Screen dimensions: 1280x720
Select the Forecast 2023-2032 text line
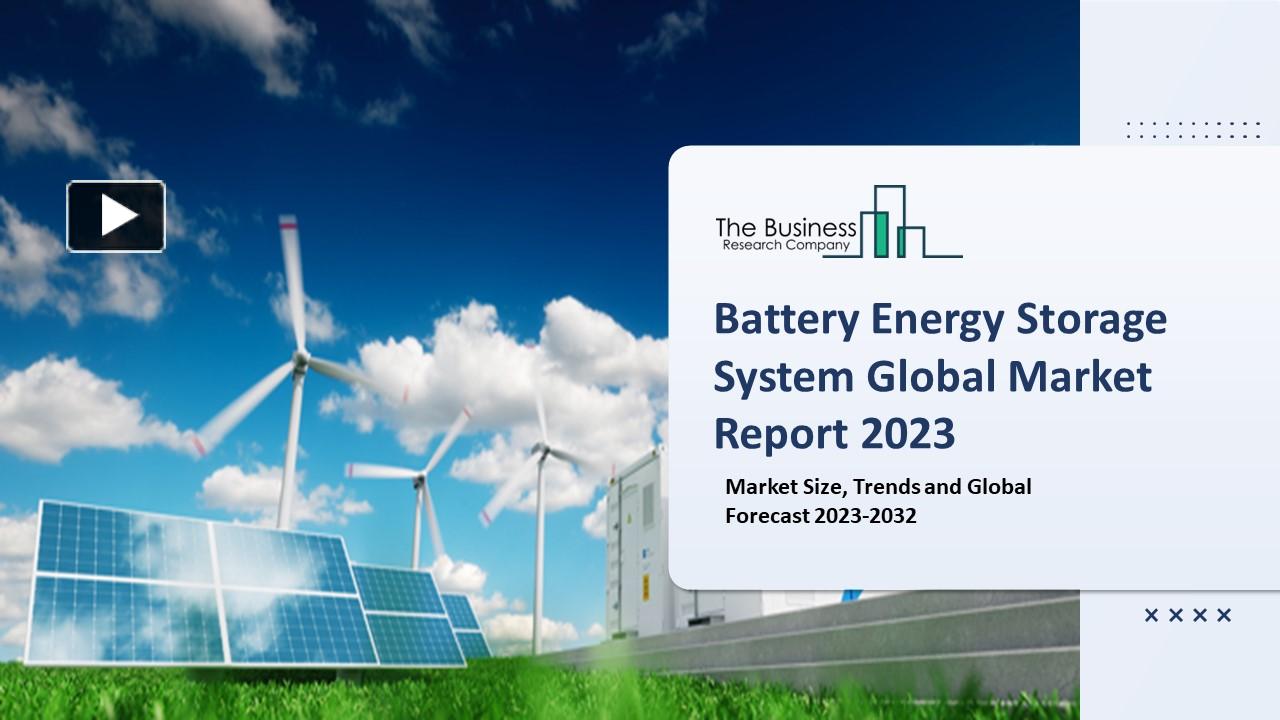click(822, 517)
